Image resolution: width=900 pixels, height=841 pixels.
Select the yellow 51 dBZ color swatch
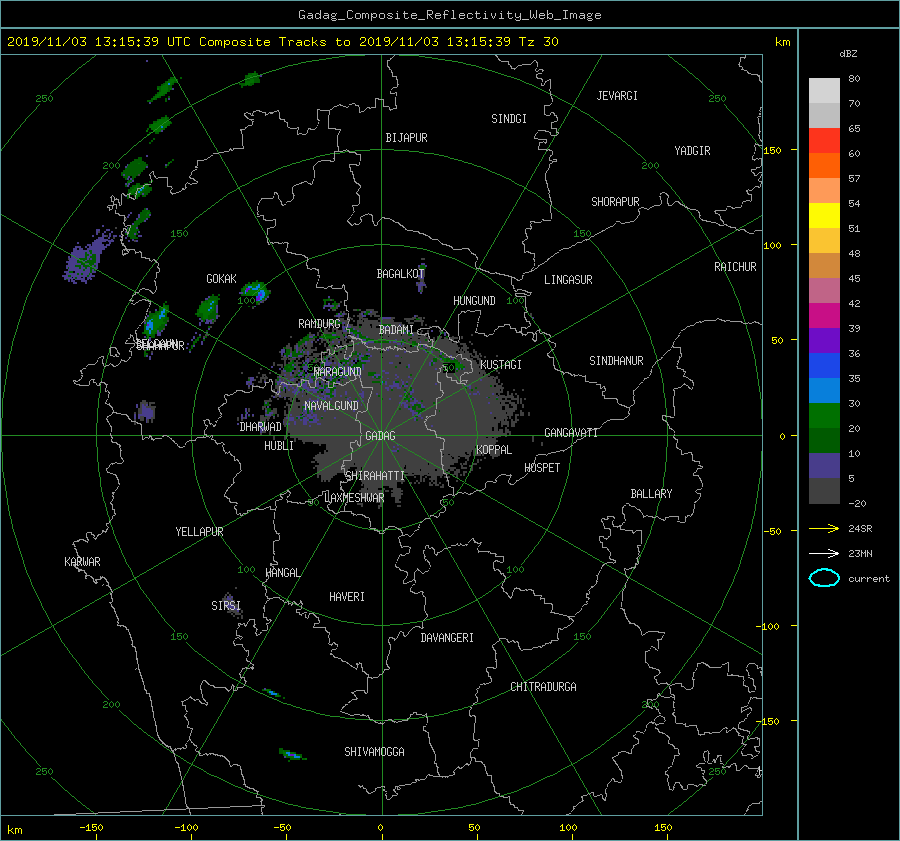[824, 215]
